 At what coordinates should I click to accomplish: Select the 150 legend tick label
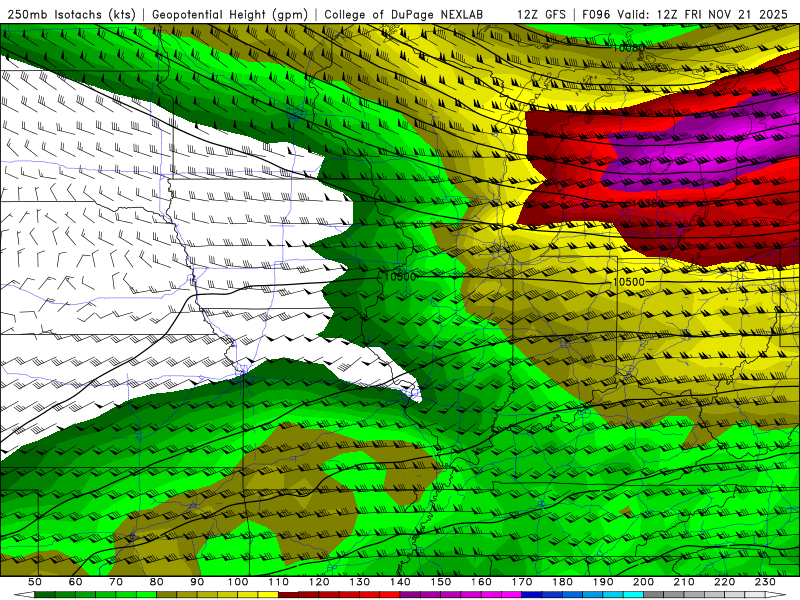[441, 582]
